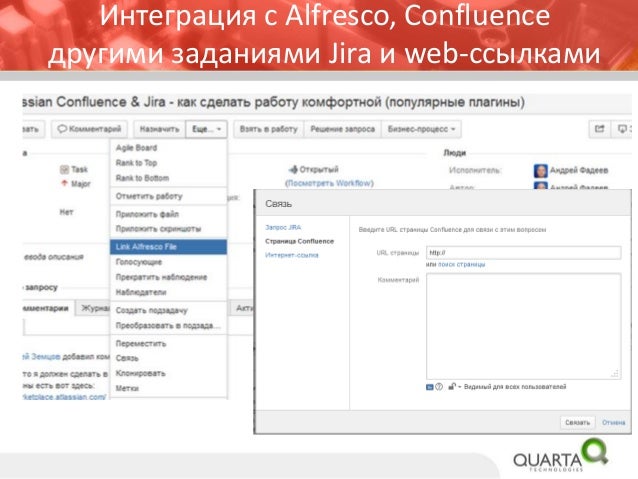Image resolution: width=638 pixels, height=479 pixels.
Task: Select Клонировать menu item
Action: click(x=168, y=373)
